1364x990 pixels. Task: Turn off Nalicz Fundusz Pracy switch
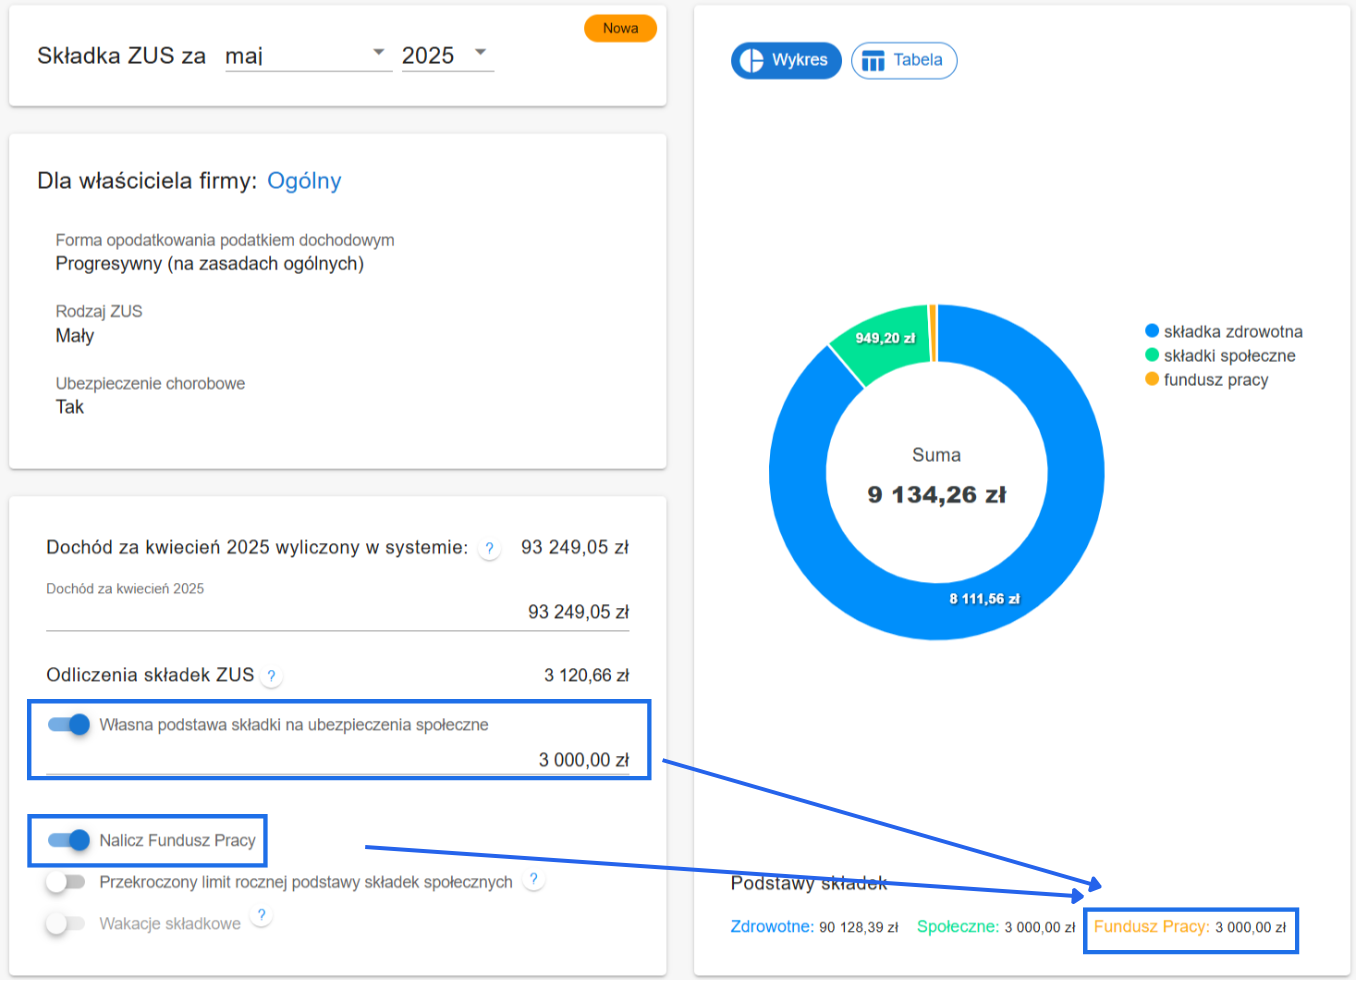pos(69,840)
